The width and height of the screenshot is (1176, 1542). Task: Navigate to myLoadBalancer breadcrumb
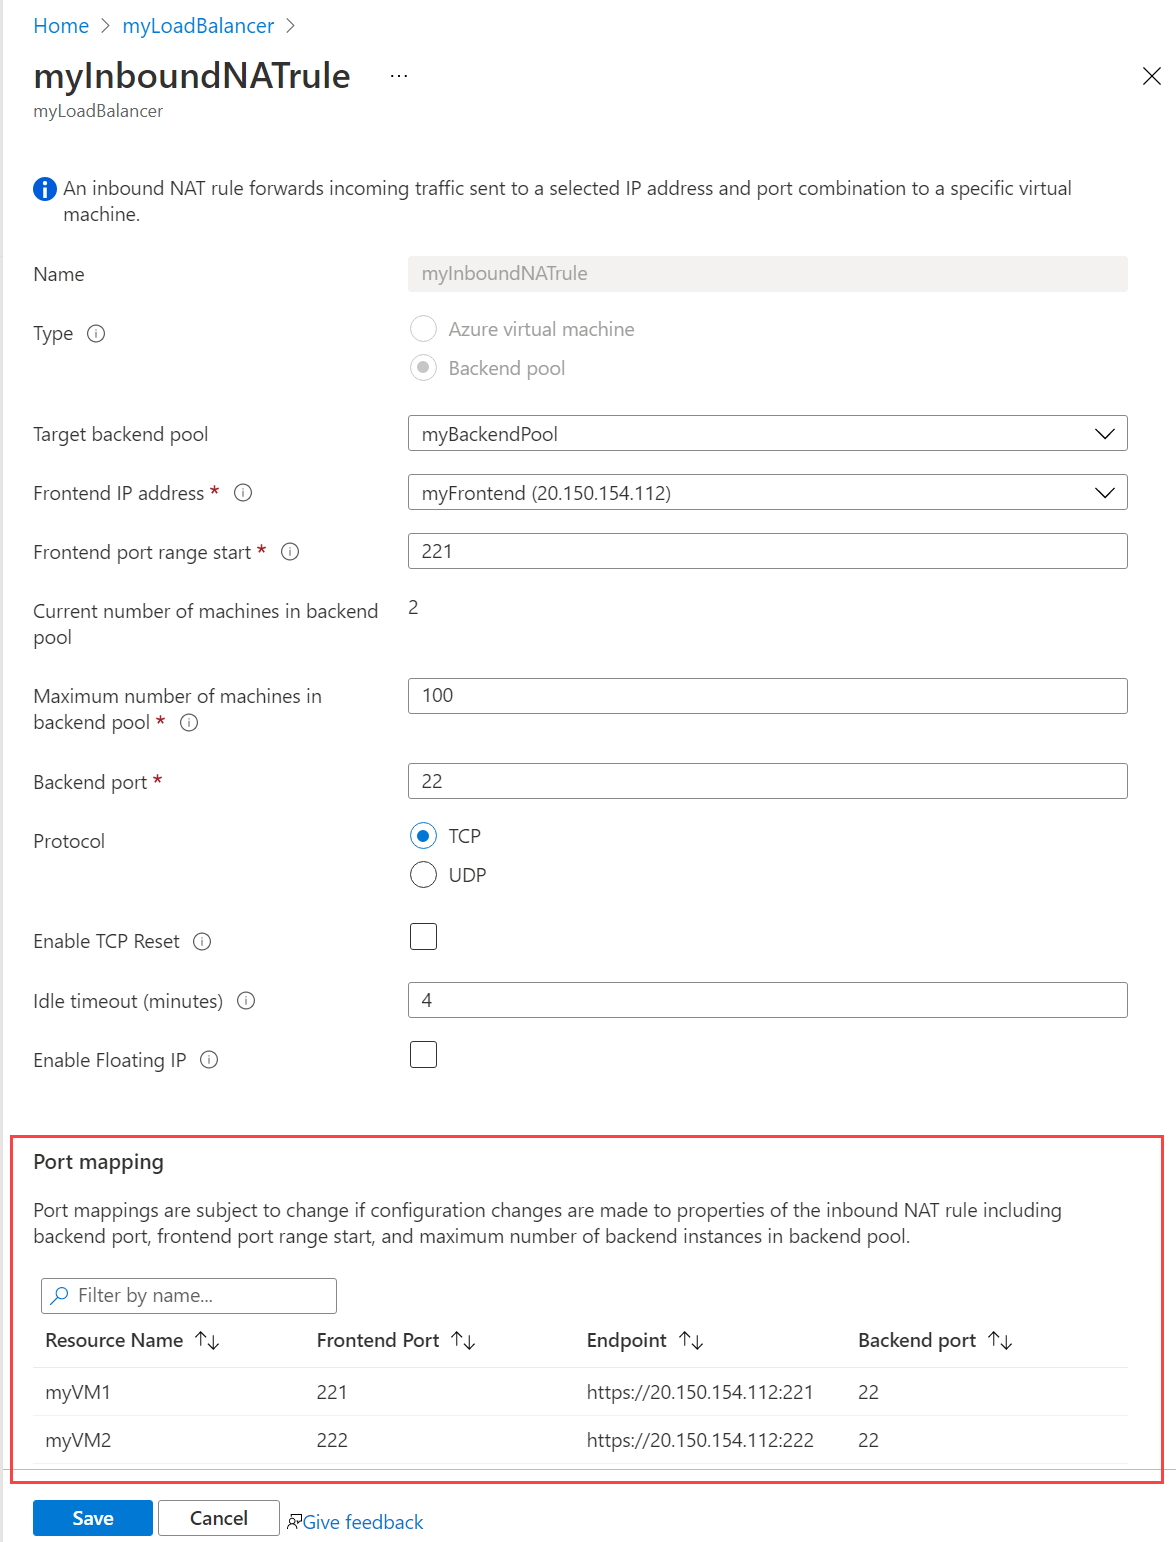click(x=198, y=26)
